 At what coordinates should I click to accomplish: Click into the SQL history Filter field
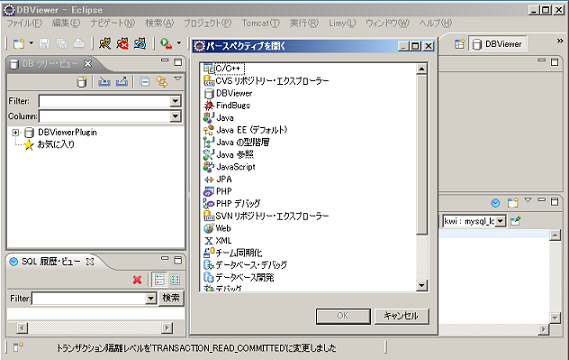(89, 298)
